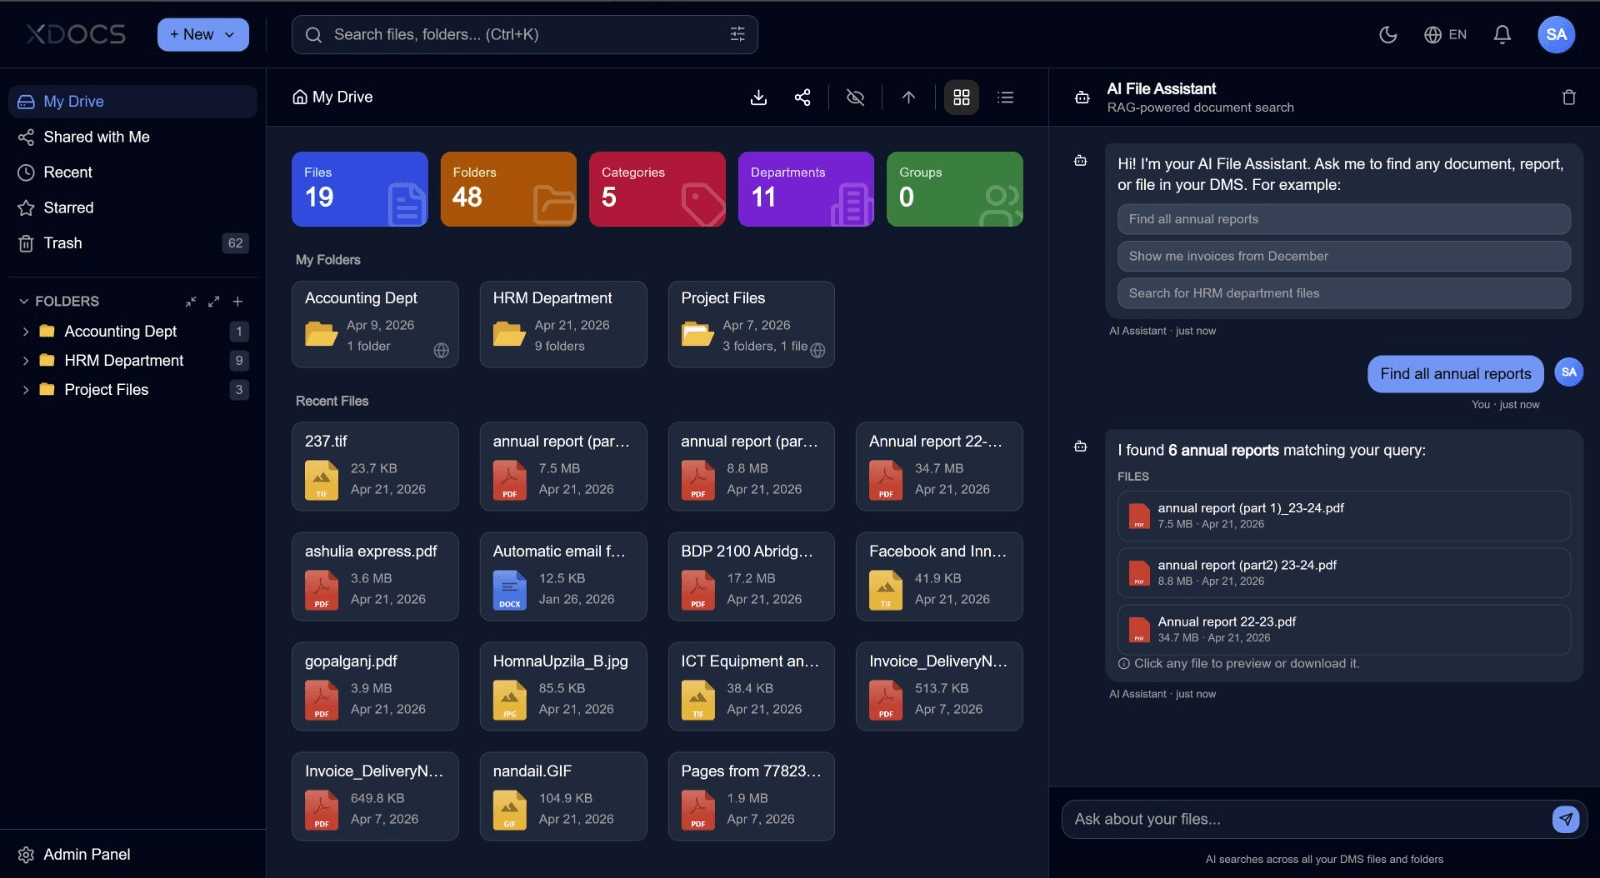1600x878 pixels.
Task: Select suggestion Show me invoices from December
Action: click(1344, 256)
